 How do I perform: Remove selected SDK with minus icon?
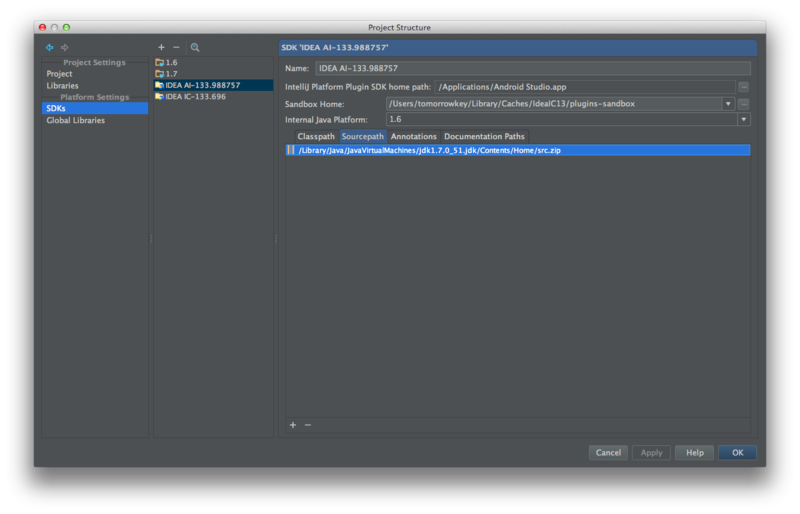coord(177,47)
